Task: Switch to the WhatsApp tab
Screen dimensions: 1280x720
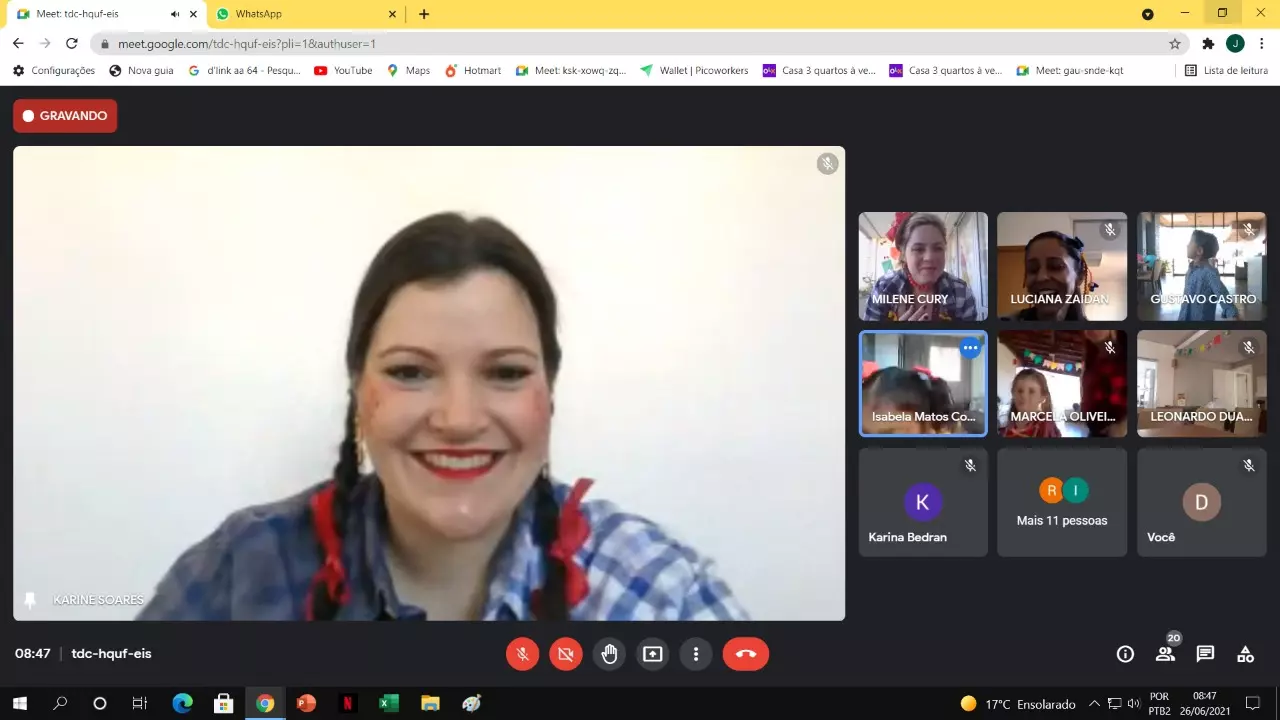Action: pyautogui.click(x=305, y=14)
